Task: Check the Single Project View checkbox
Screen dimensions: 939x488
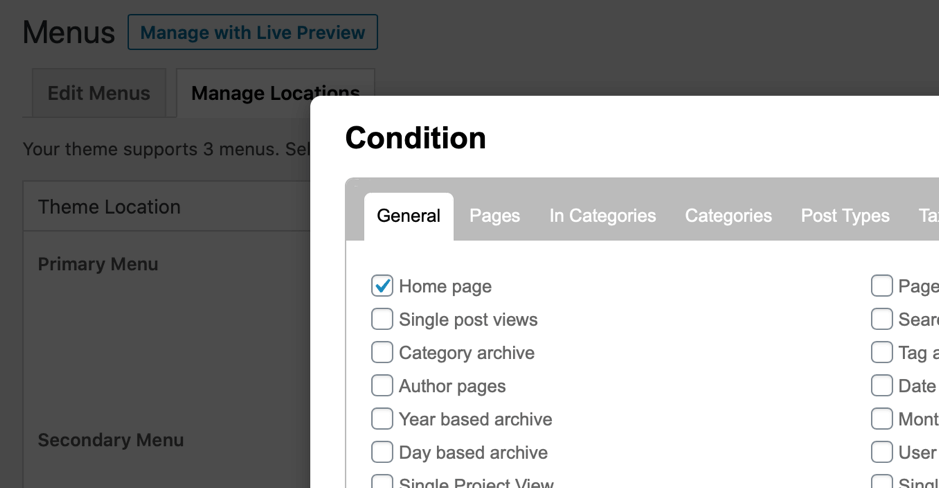Action: [x=382, y=481]
